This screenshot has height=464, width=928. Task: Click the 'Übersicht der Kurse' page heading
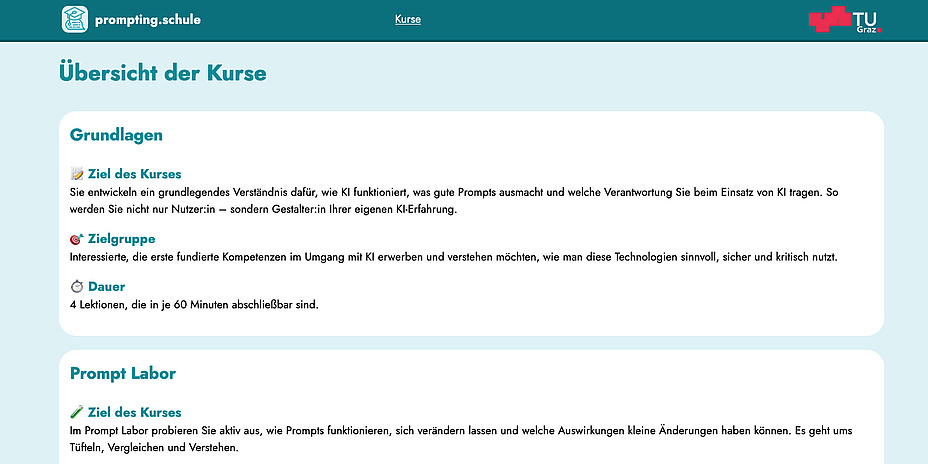[x=163, y=74]
